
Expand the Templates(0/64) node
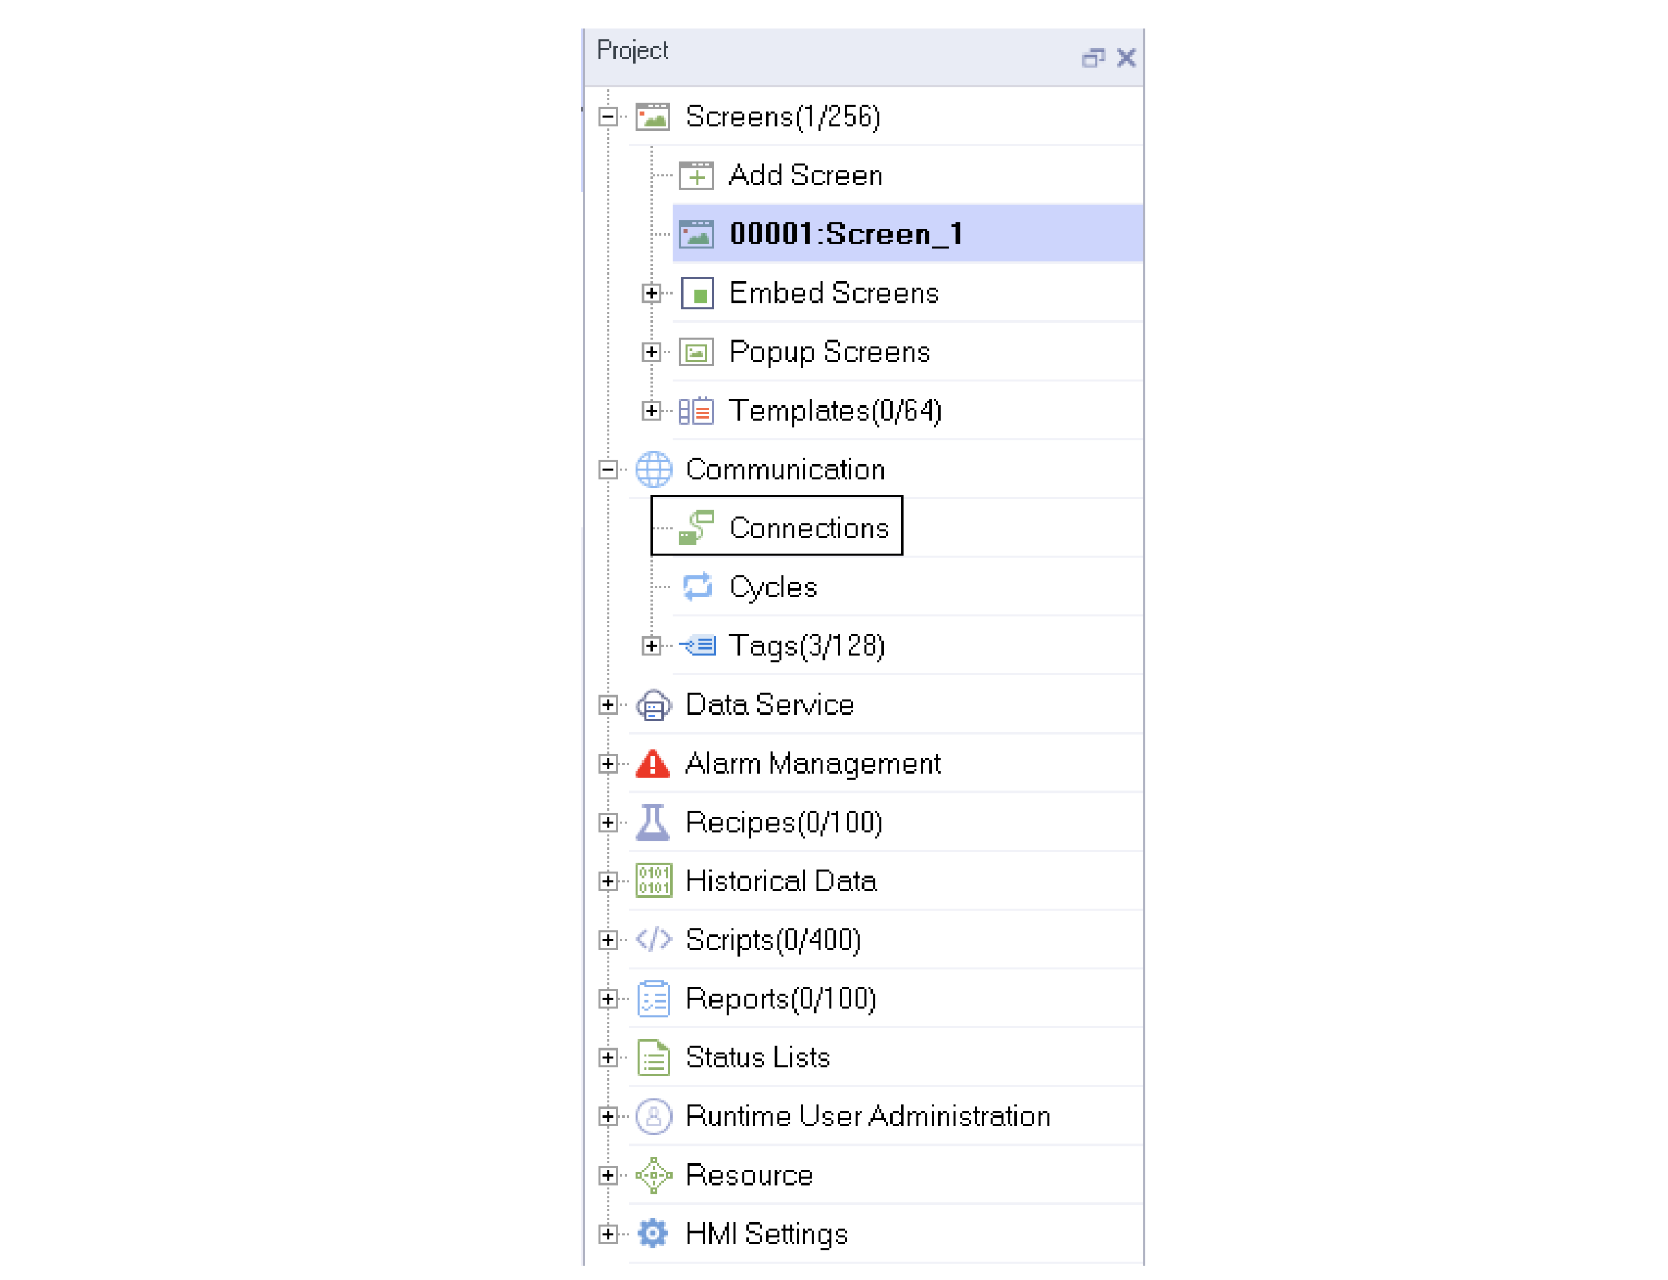652,411
